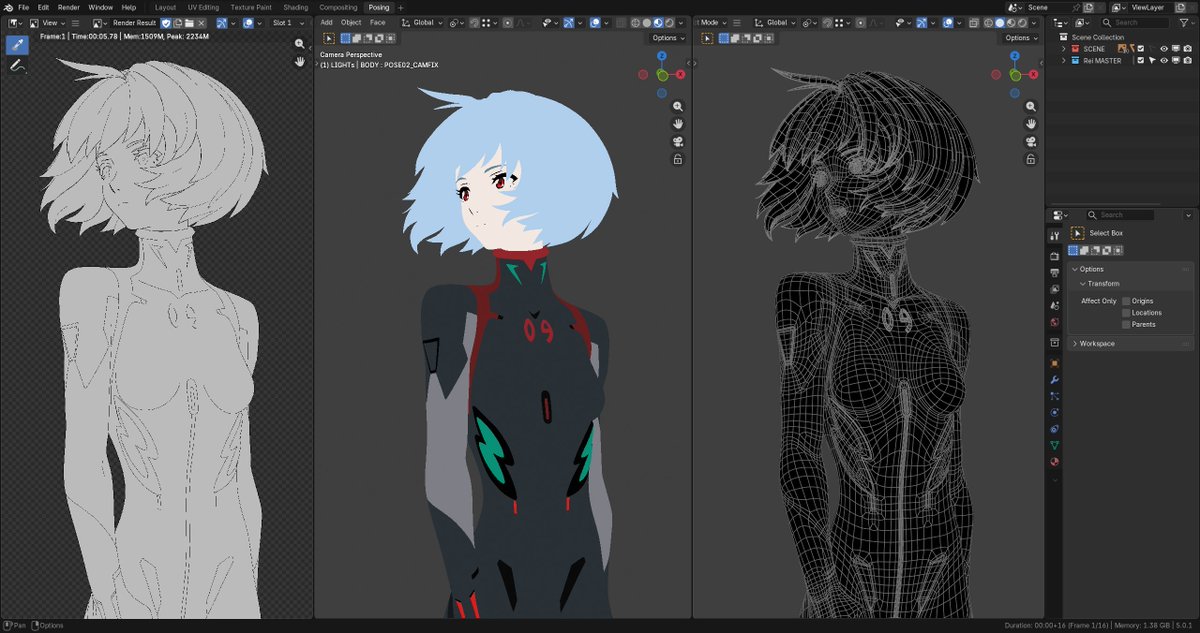Toggle exclude checkbox for SCENE collection
Screen dimensions: 1200x633
coord(1141,49)
